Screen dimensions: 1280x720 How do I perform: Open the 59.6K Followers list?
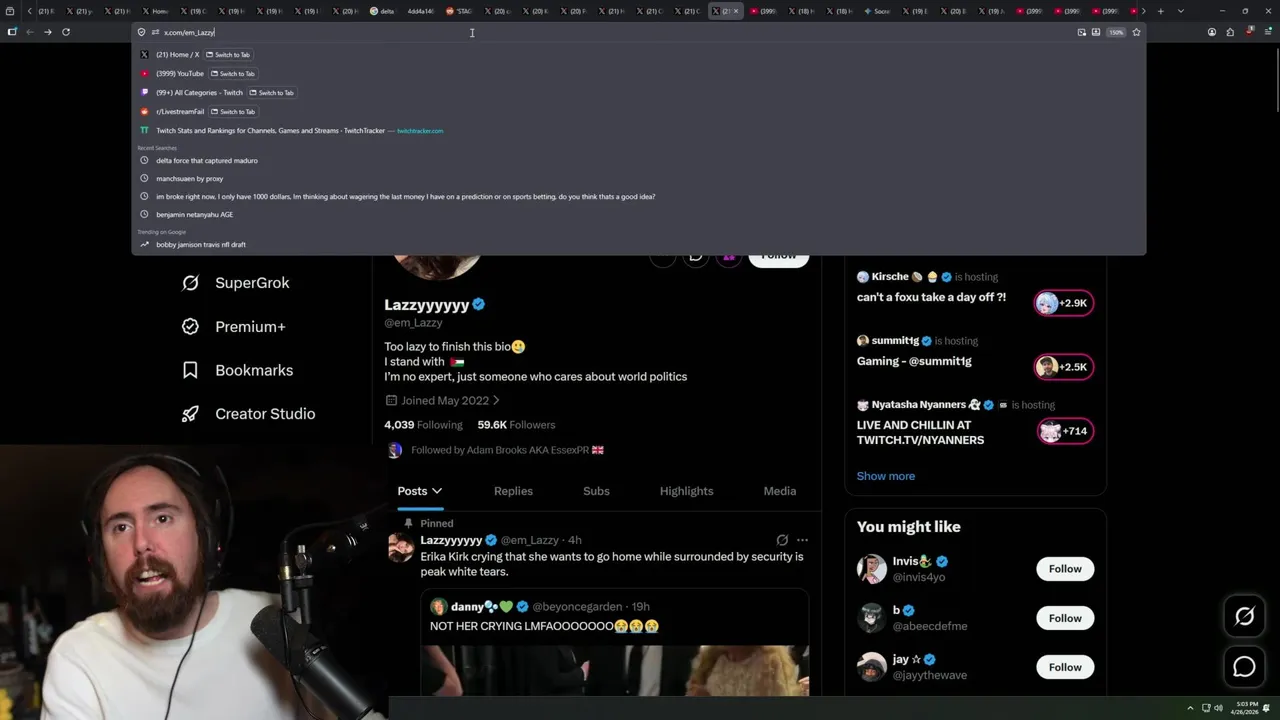516,425
